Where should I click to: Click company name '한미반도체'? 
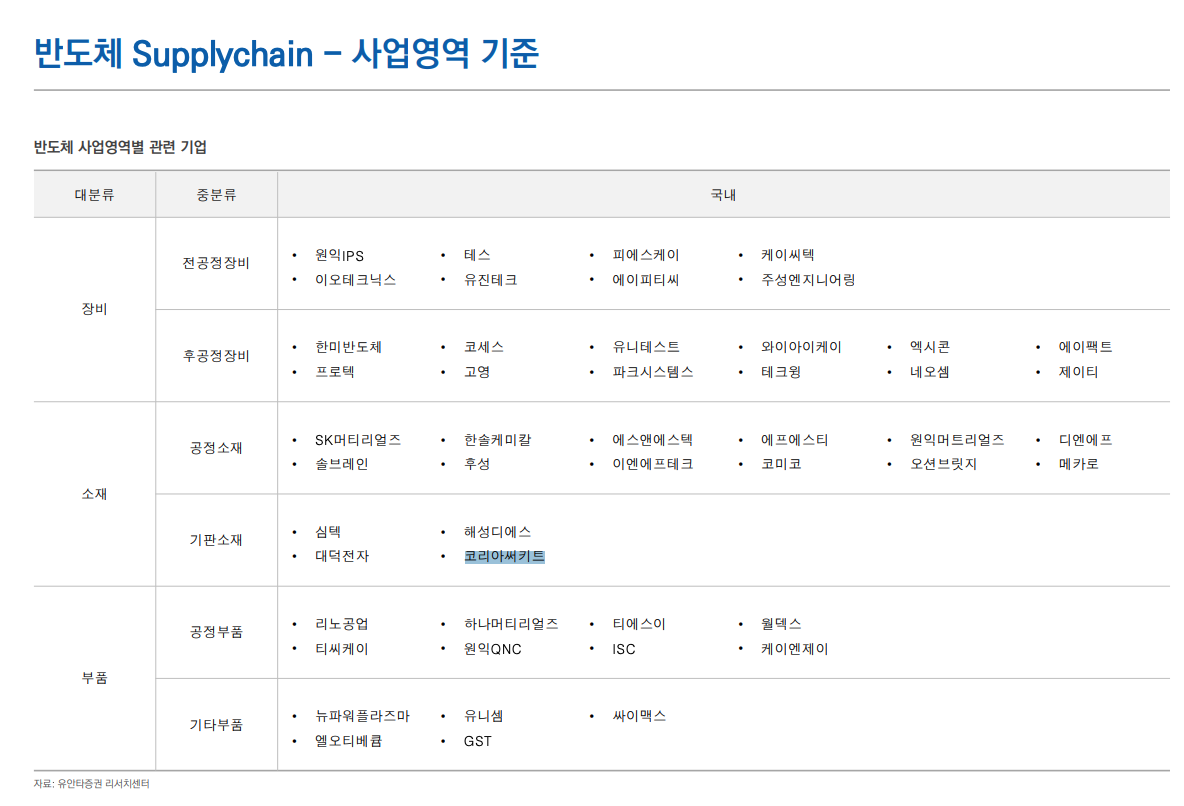click(348, 347)
